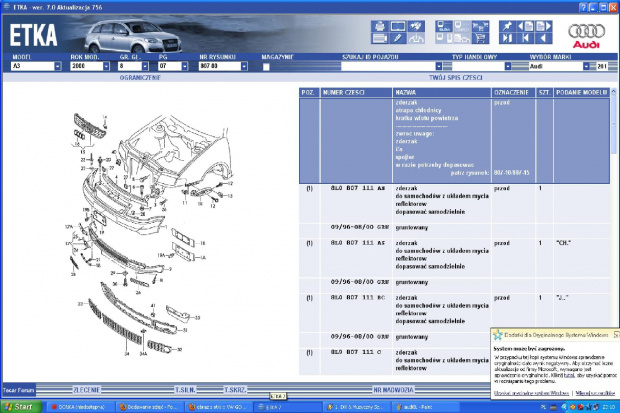Image resolution: width=620 pixels, height=413 pixels.
Task: Open the single shopping cart icon
Action: click(480, 38)
